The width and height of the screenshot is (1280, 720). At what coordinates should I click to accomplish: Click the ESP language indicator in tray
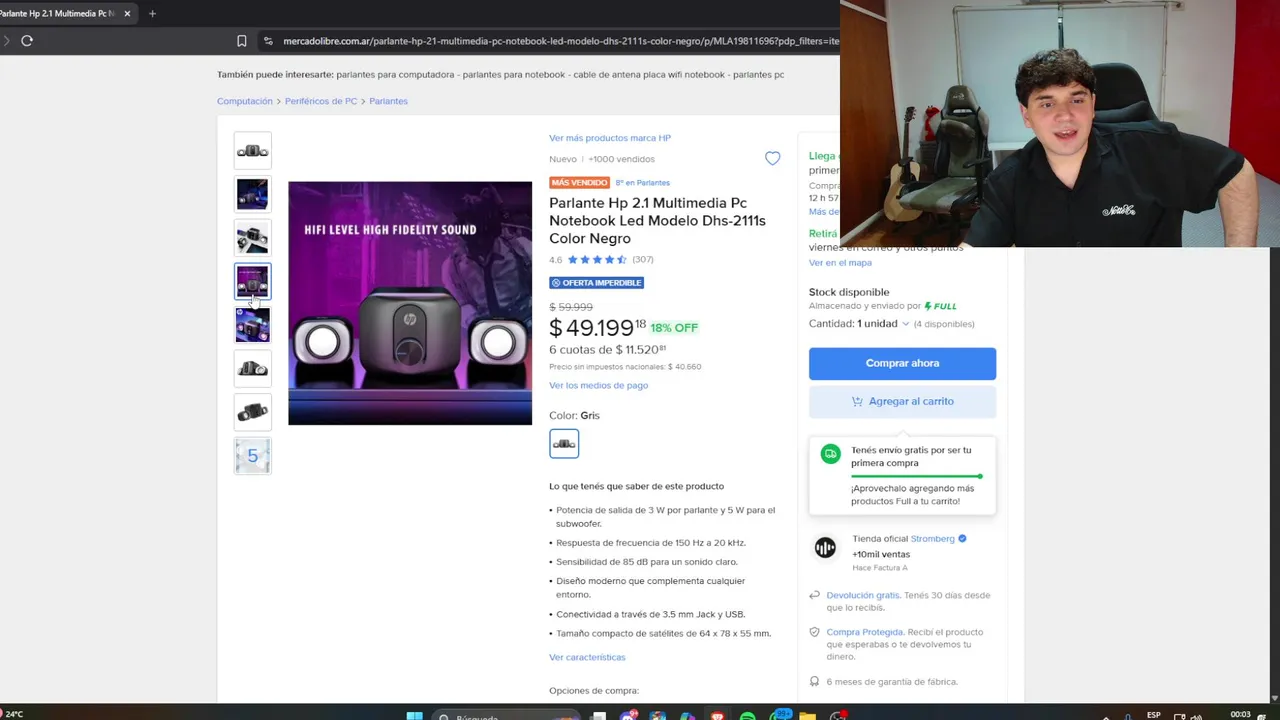[x=1154, y=715]
